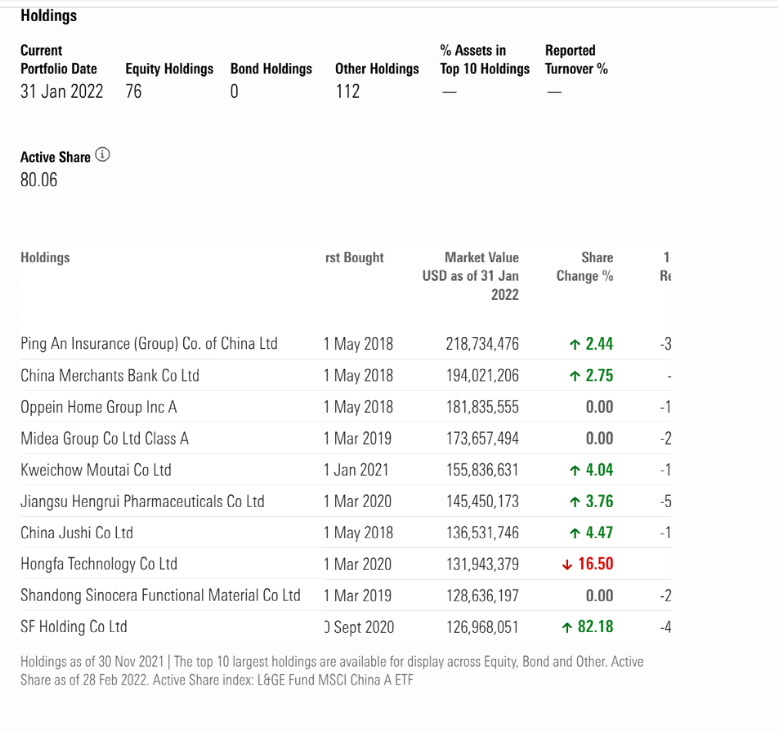This screenshot has width=778, height=732.
Task: Click Kweichow Moutai's green up arrow
Action: point(574,471)
